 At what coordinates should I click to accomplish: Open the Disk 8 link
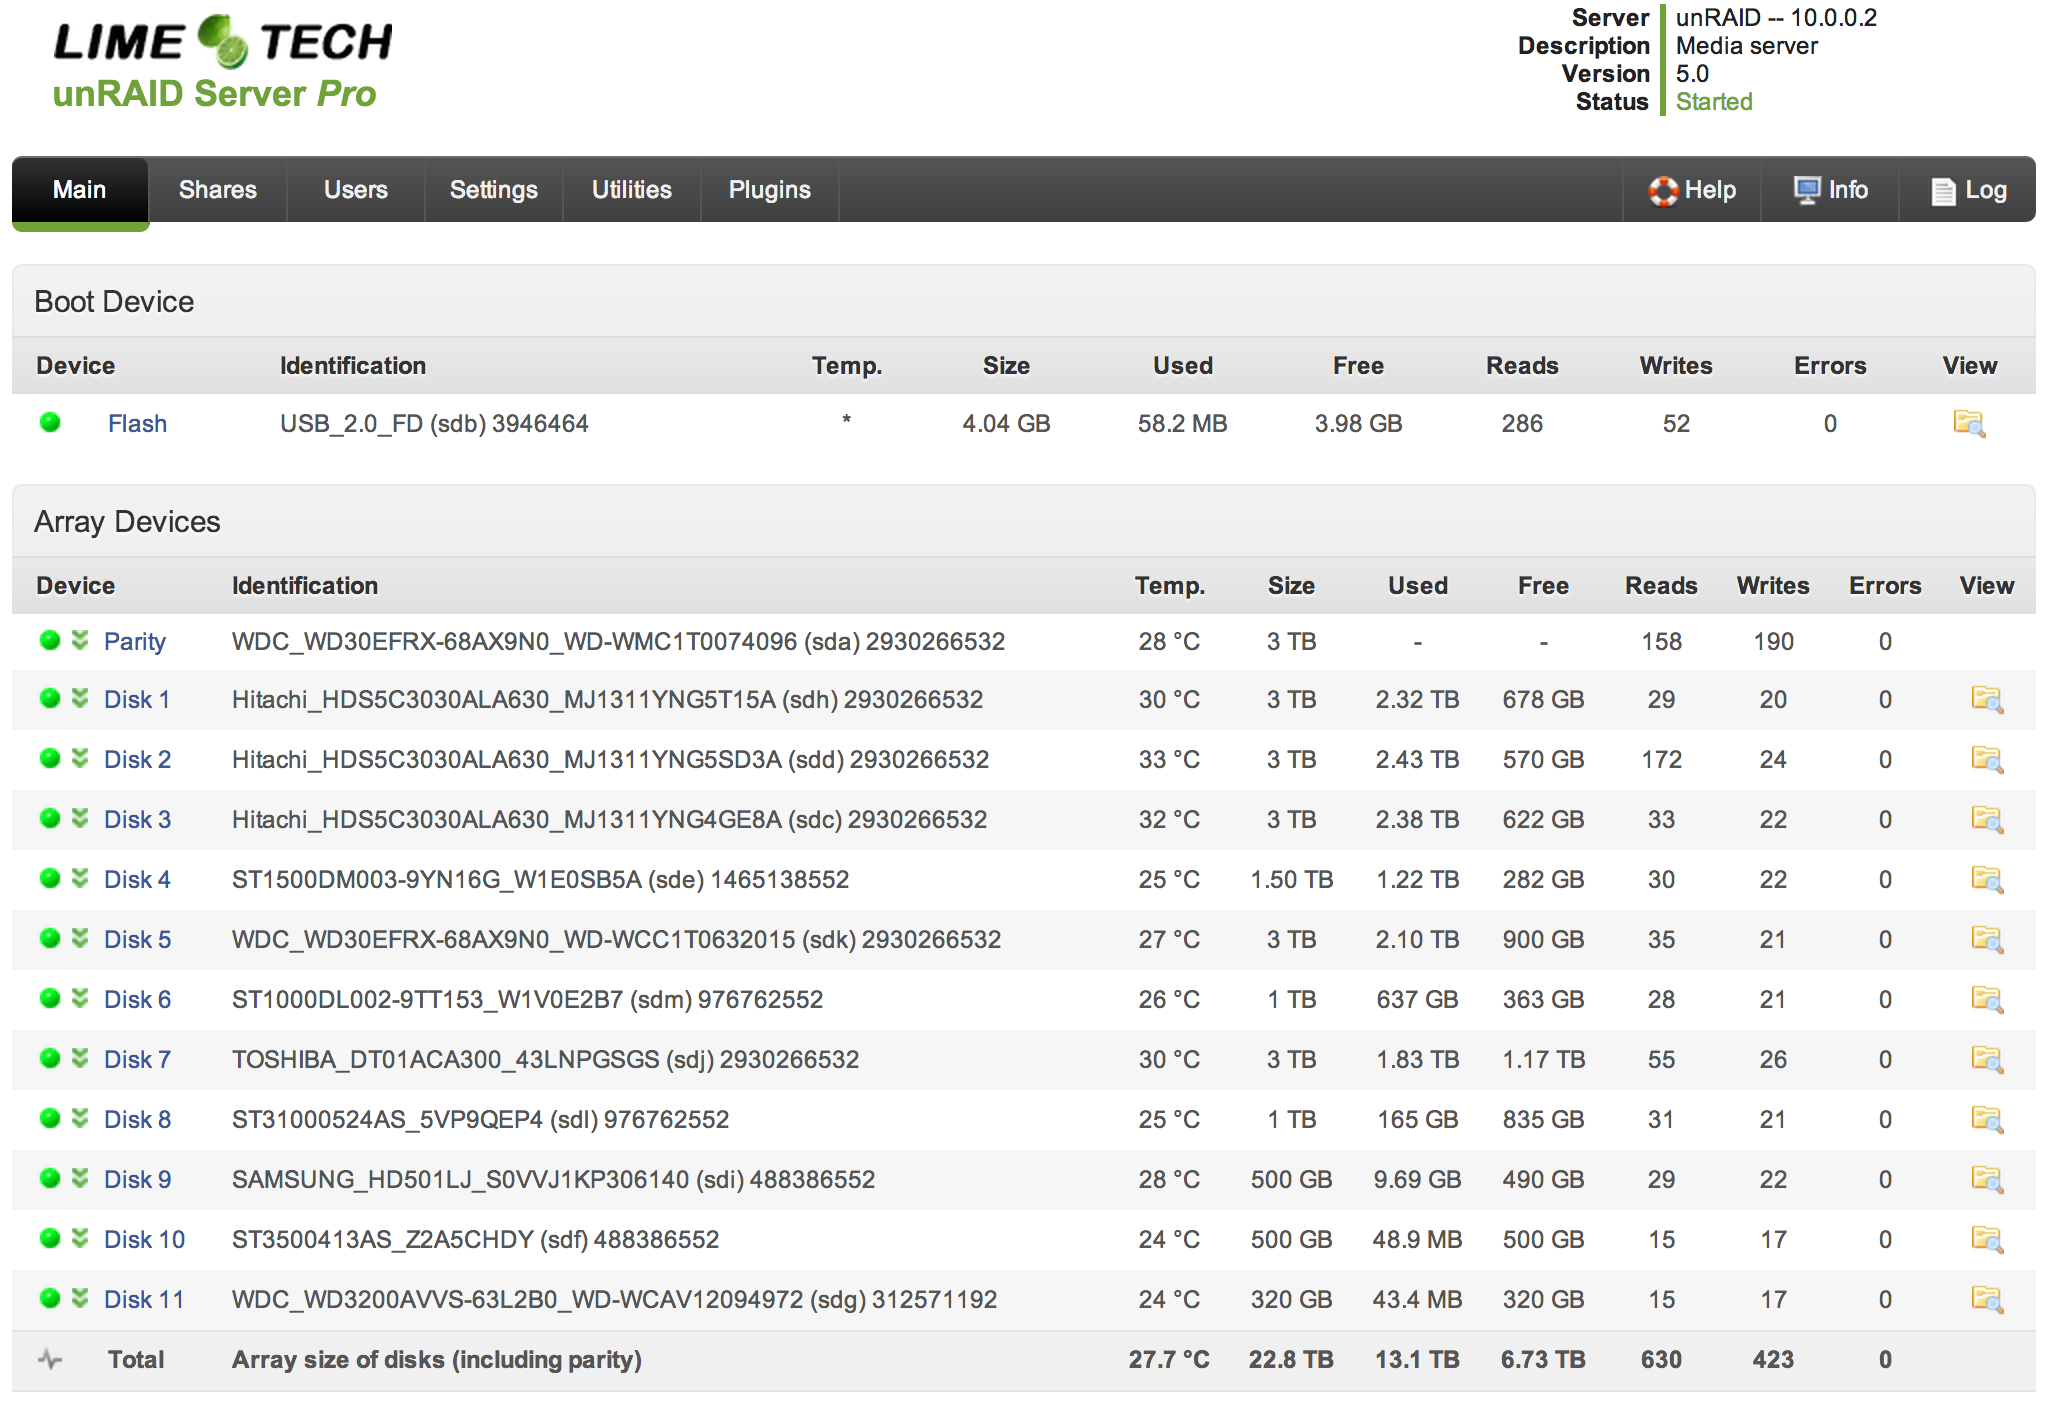pos(137,1119)
